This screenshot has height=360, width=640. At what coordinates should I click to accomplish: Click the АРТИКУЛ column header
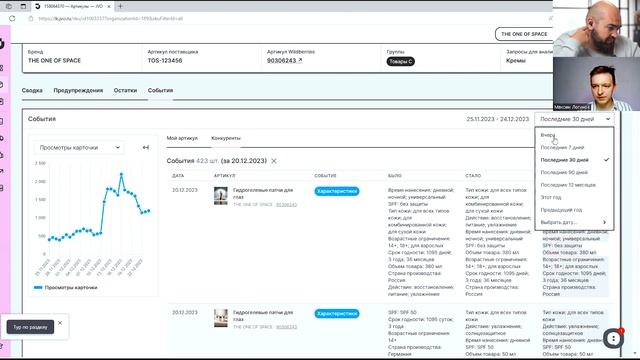224,176
